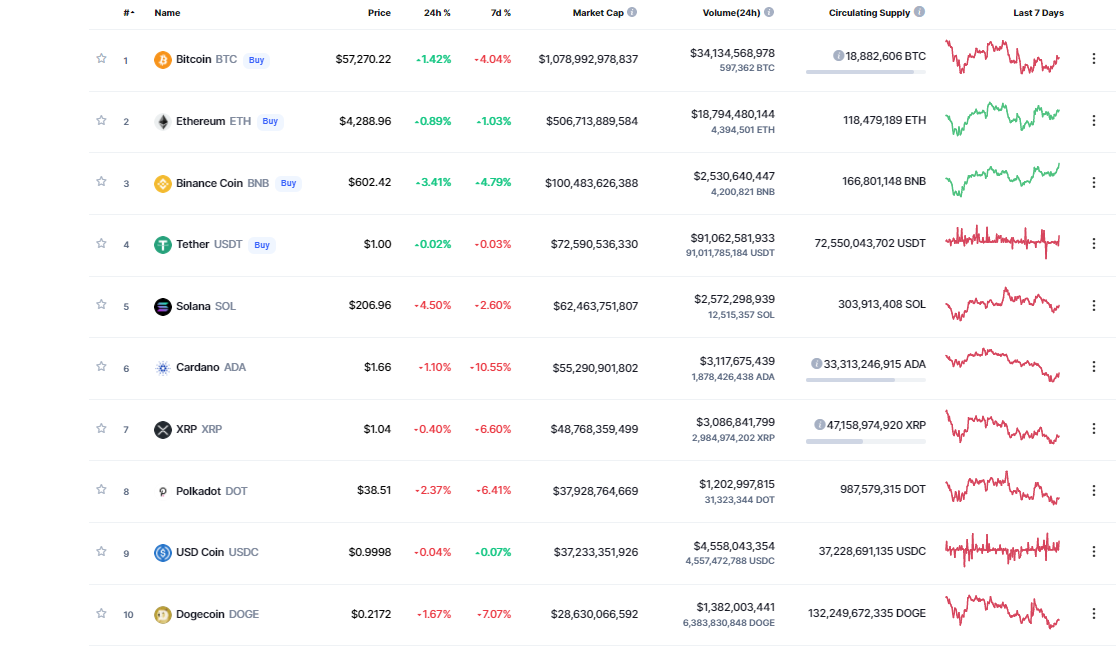Click the Cardano circulating supply progress bar
1117x648 pixels.
(x=866, y=380)
